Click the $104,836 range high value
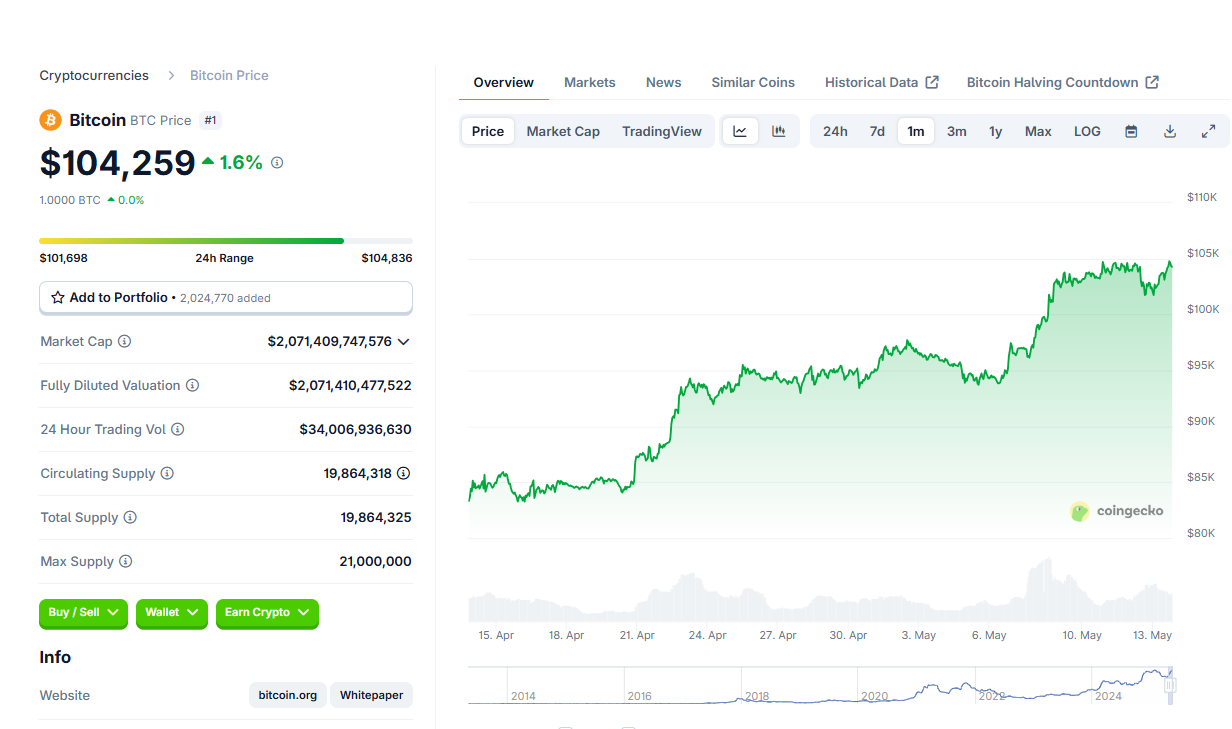This screenshot has height=729, width=1232. [x=387, y=258]
